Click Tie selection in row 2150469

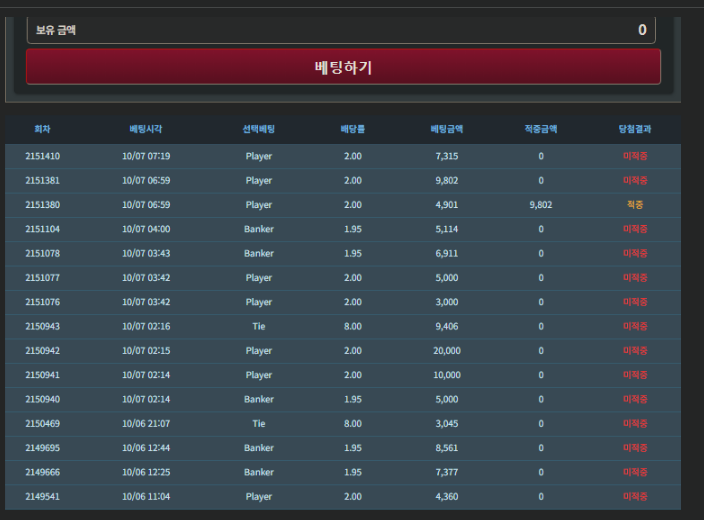pyautogui.click(x=259, y=423)
